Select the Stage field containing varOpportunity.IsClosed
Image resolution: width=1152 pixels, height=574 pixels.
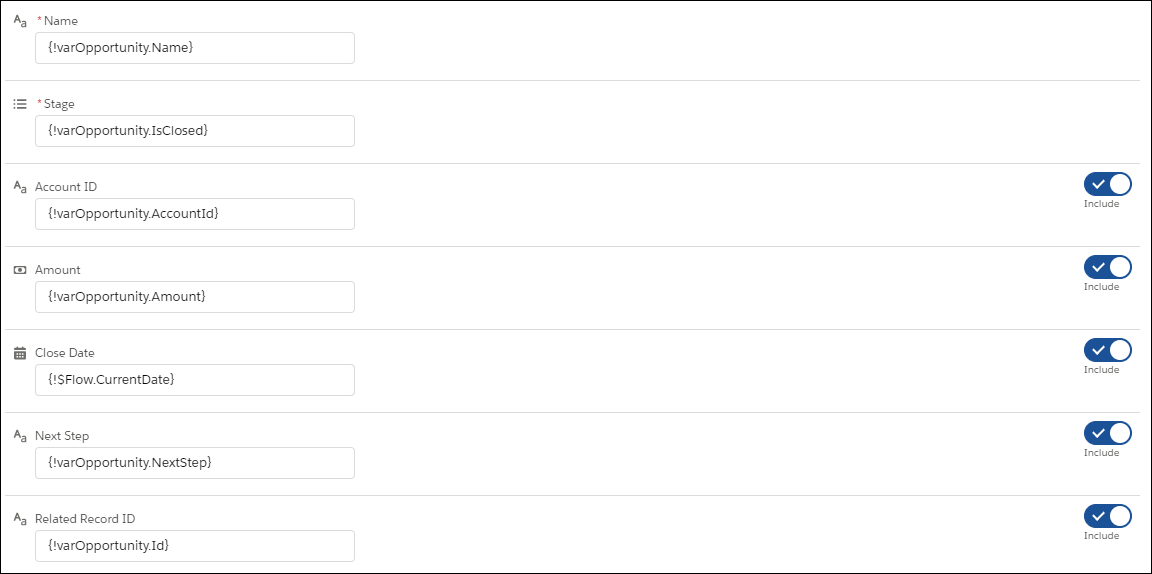(x=195, y=131)
